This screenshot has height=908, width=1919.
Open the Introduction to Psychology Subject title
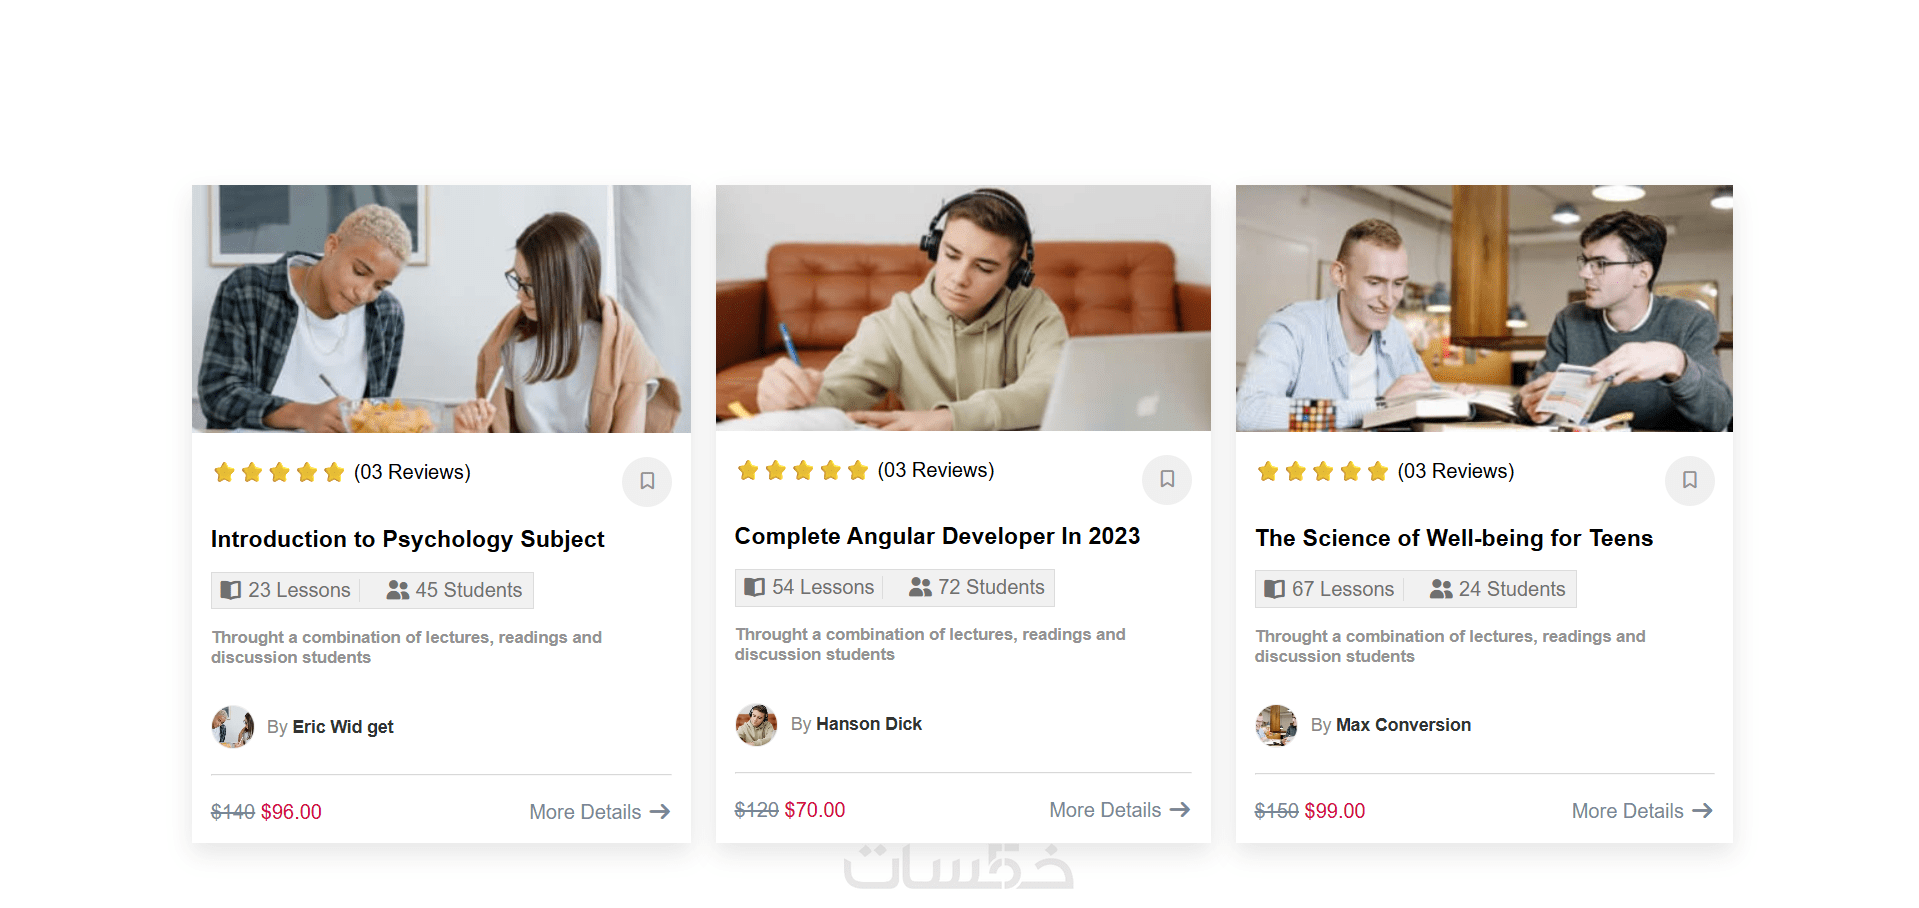pyautogui.click(x=408, y=540)
